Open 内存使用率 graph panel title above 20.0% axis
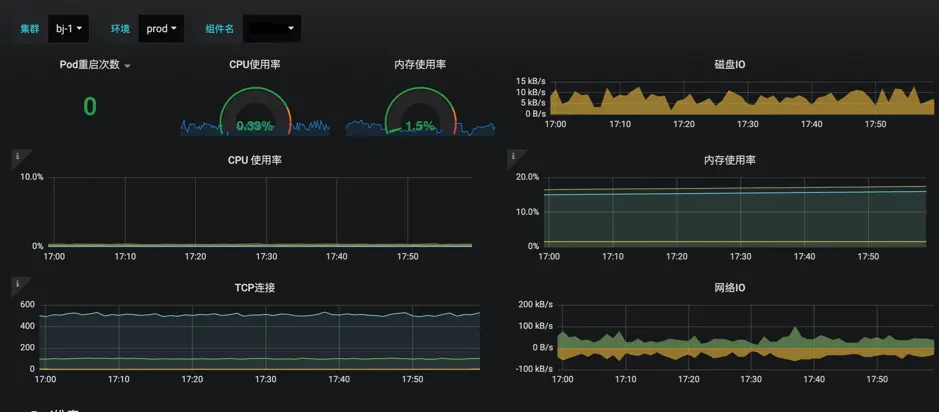This screenshot has height=412, width=939. [x=729, y=160]
